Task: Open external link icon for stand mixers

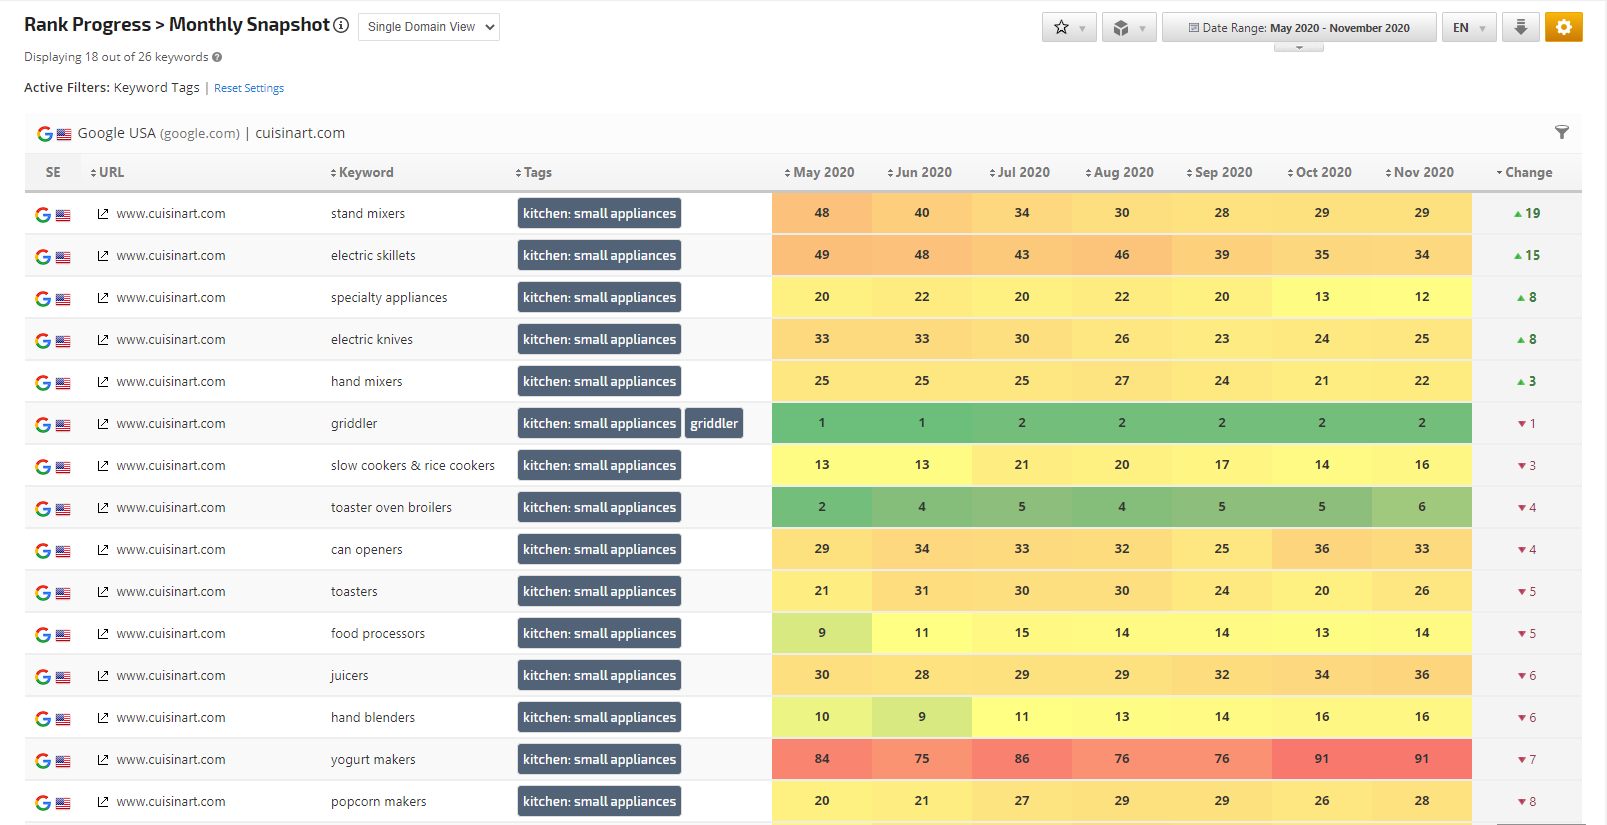Action: click(103, 214)
